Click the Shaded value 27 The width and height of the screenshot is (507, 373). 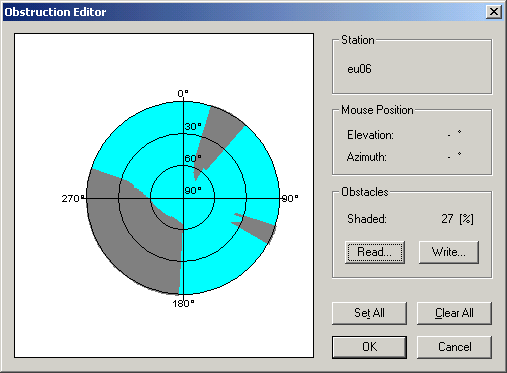(x=447, y=219)
